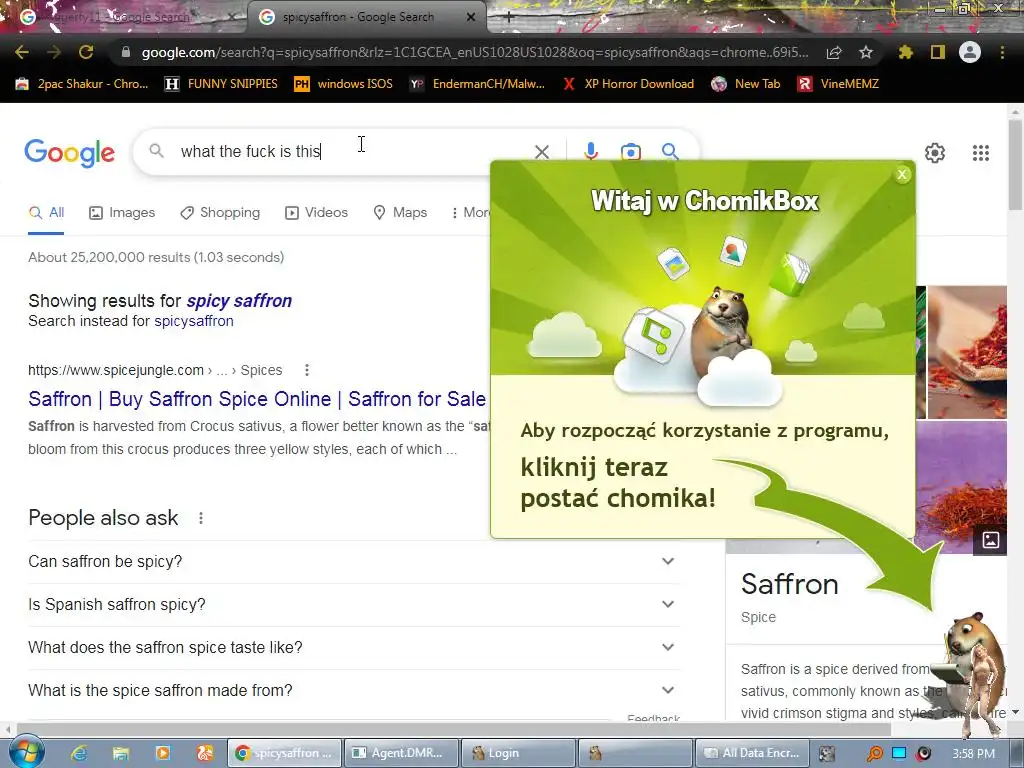Open People also ask options dots
This screenshot has height=768, width=1024.
[x=201, y=518]
